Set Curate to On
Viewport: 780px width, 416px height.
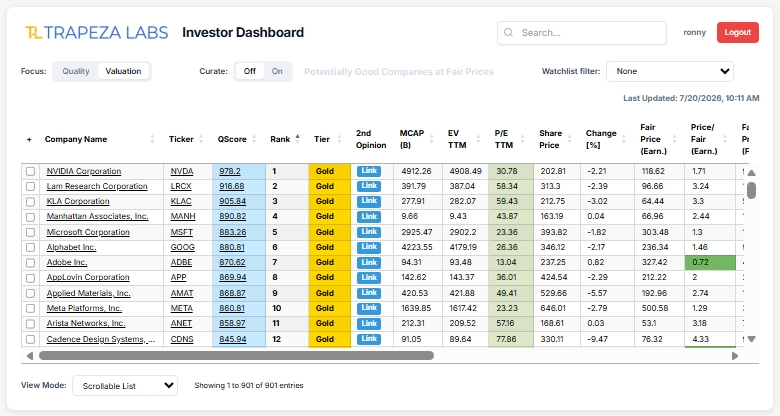click(x=277, y=71)
